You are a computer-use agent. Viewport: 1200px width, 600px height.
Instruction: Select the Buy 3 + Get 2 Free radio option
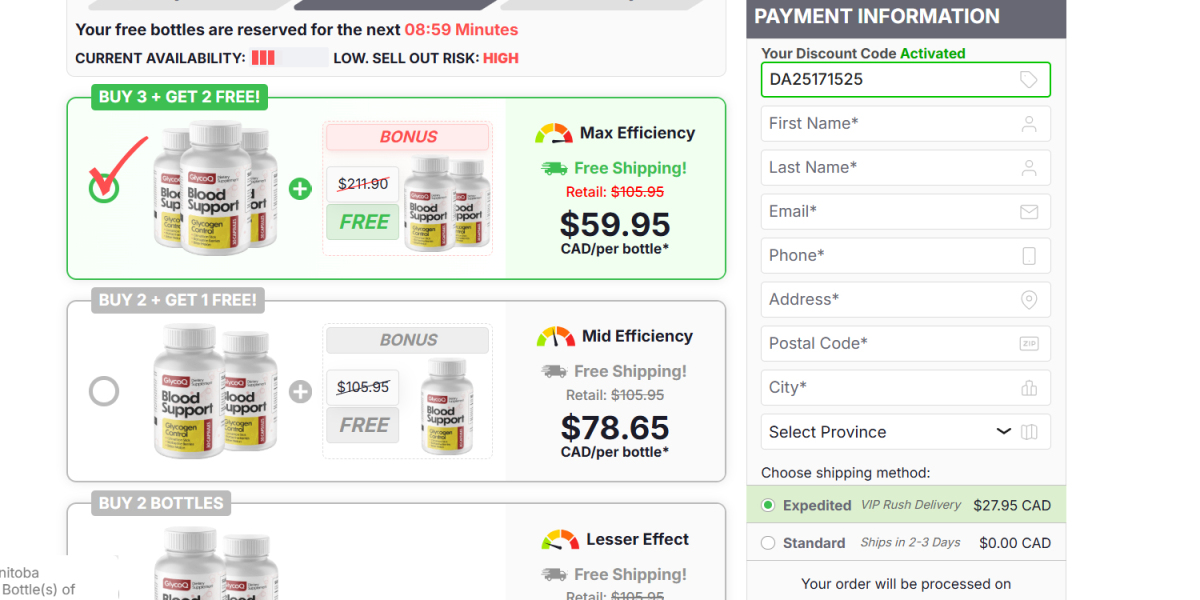(x=104, y=188)
